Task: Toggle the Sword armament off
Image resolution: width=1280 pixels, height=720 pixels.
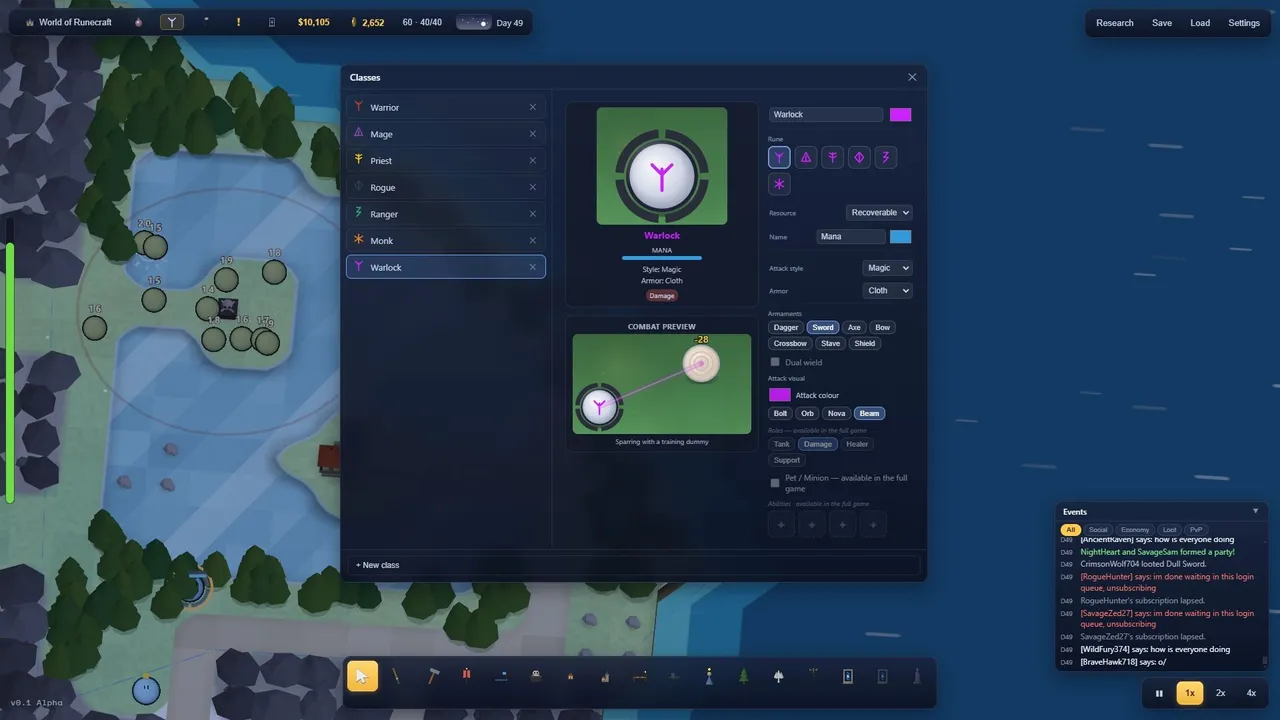Action: [x=823, y=327]
